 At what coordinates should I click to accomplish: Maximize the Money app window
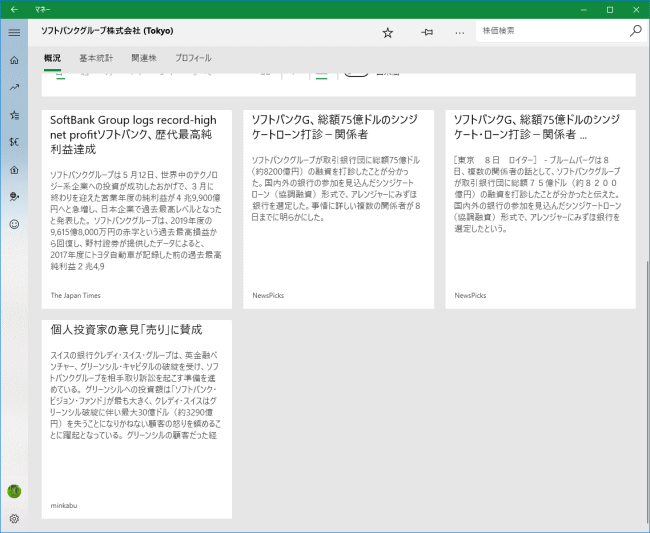click(610, 10)
